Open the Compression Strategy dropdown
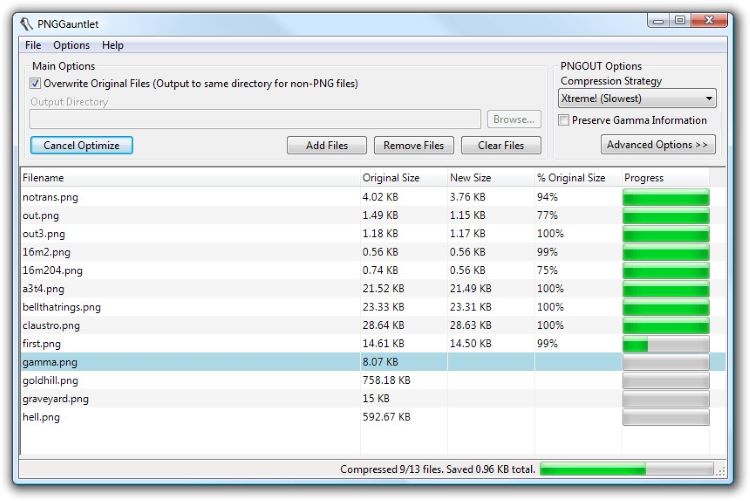The image size is (750, 501). coord(637,99)
